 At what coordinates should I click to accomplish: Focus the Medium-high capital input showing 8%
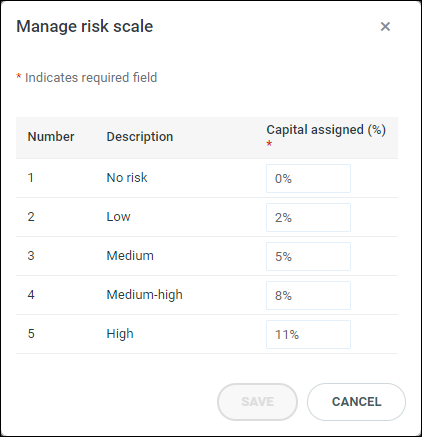coord(308,295)
